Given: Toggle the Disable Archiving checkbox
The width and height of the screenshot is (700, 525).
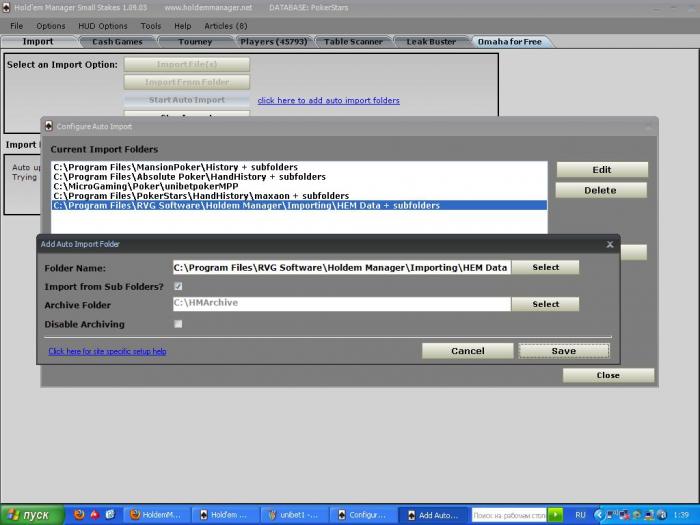Looking at the screenshot, I should tap(178, 324).
